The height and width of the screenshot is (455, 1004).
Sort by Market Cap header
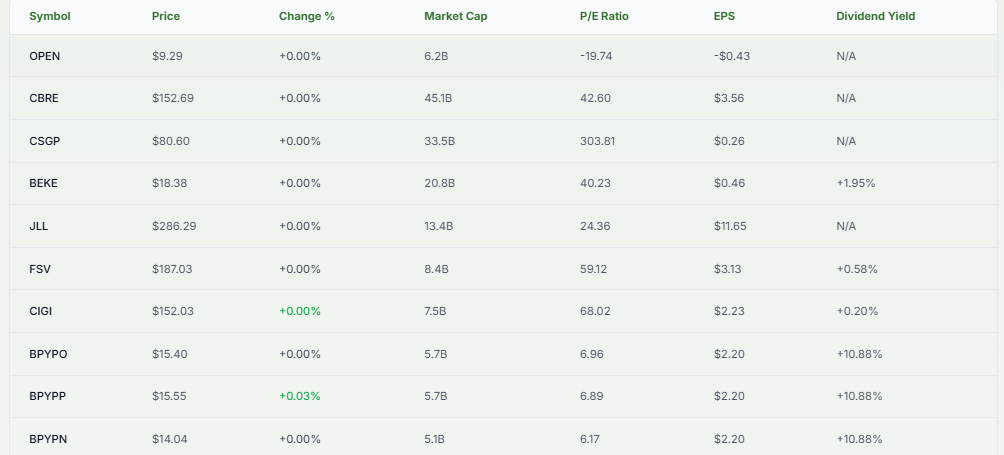point(455,16)
